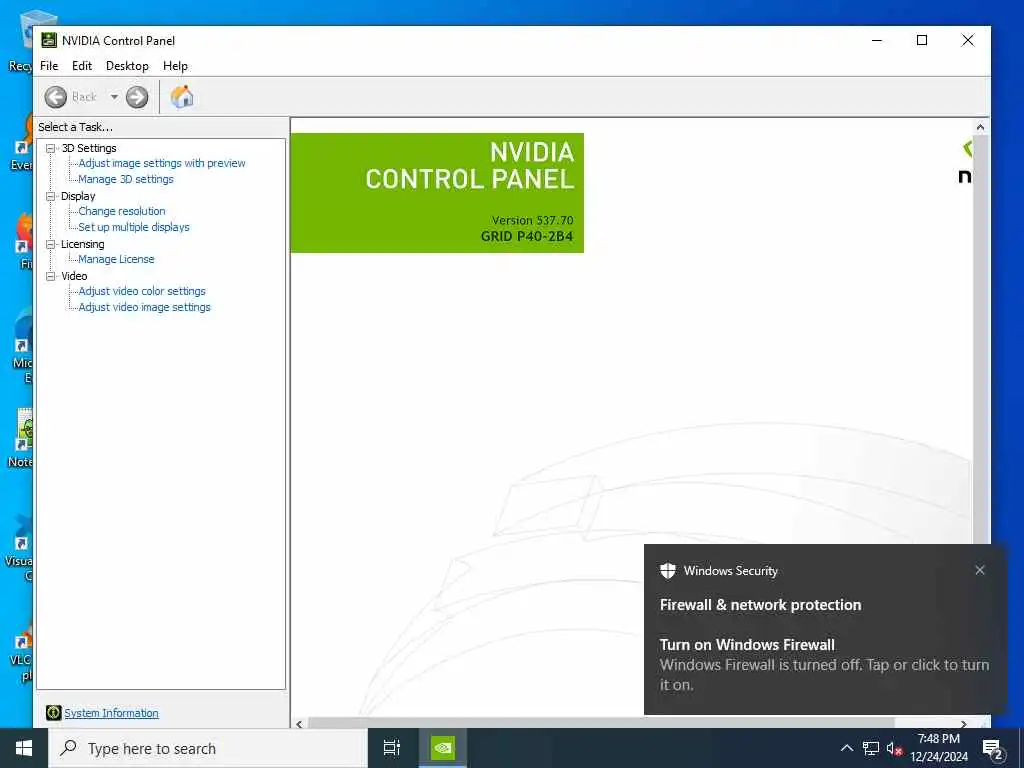Select the 3D Settings category label
The width and height of the screenshot is (1024, 768).
pos(89,148)
